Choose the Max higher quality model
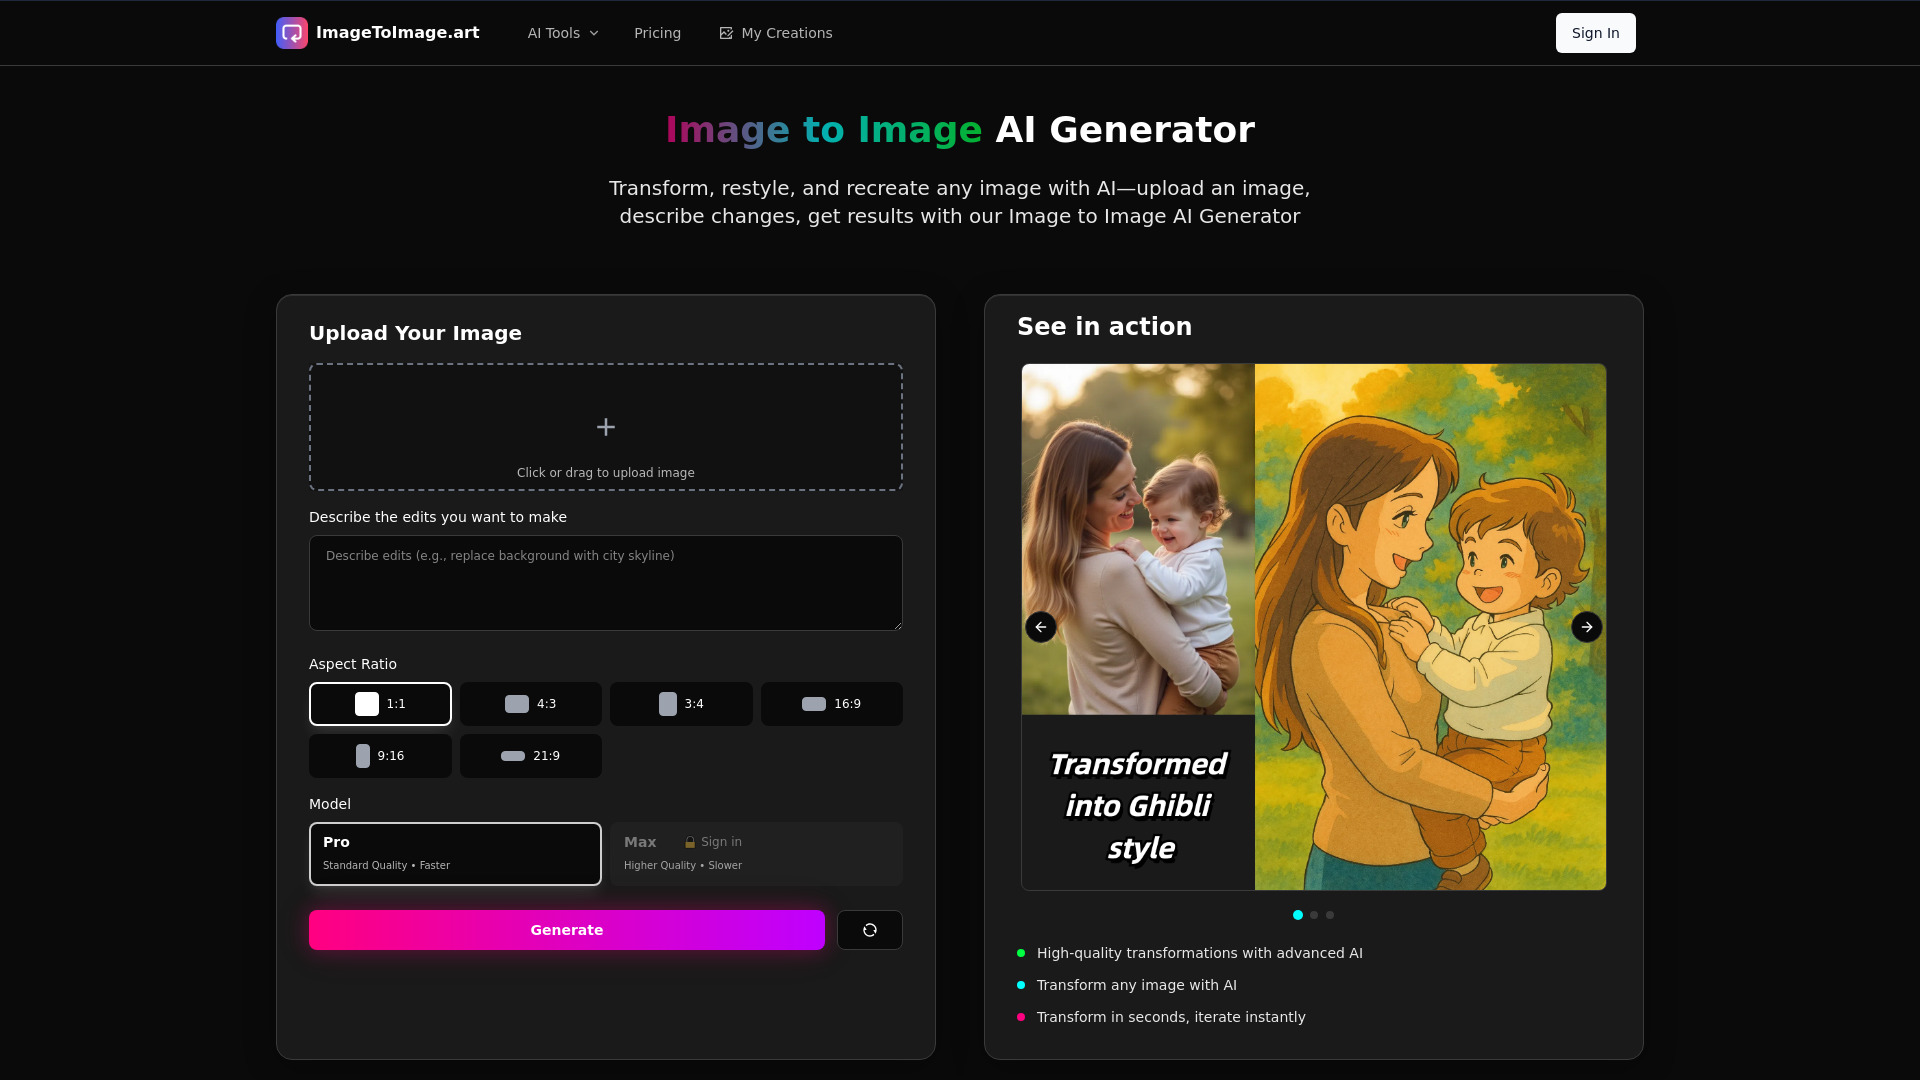This screenshot has width=1920, height=1080. [x=756, y=854]
